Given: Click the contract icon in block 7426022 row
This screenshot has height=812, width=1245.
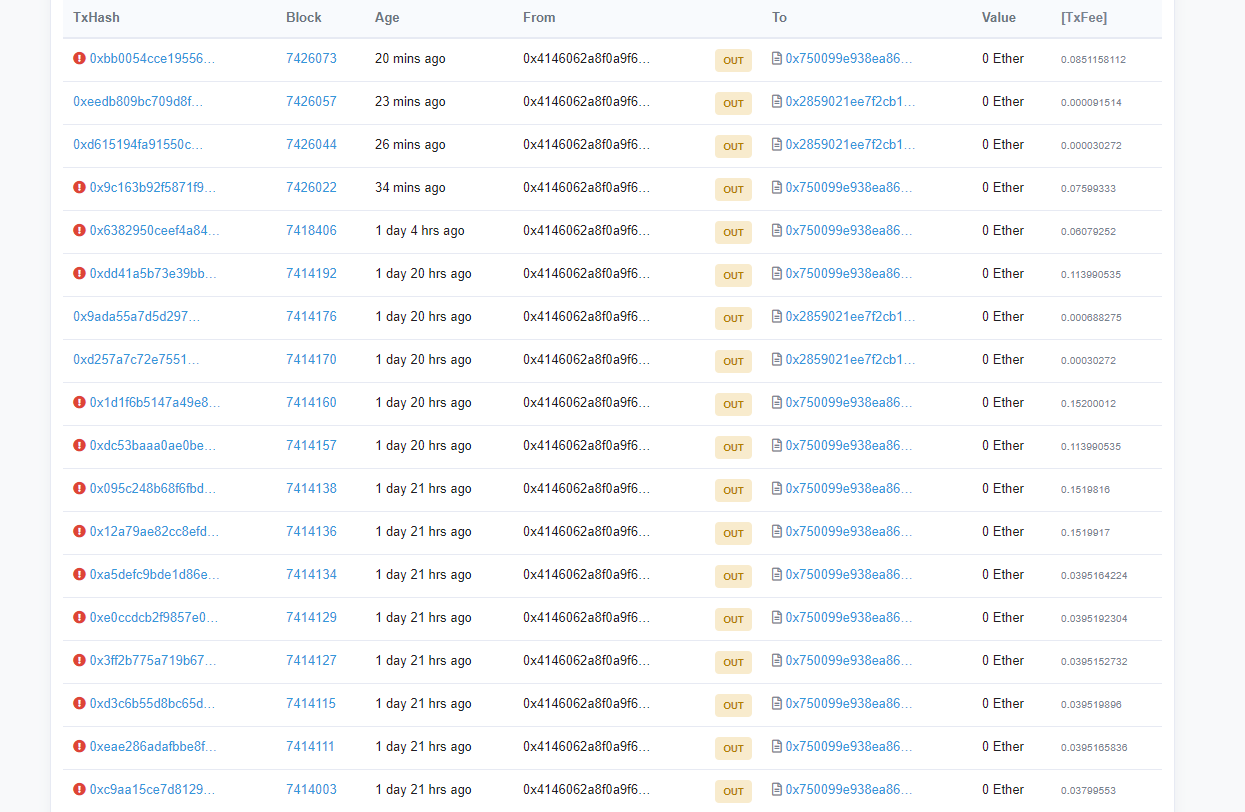Looking at the screenshot, I should pos(777,187).
